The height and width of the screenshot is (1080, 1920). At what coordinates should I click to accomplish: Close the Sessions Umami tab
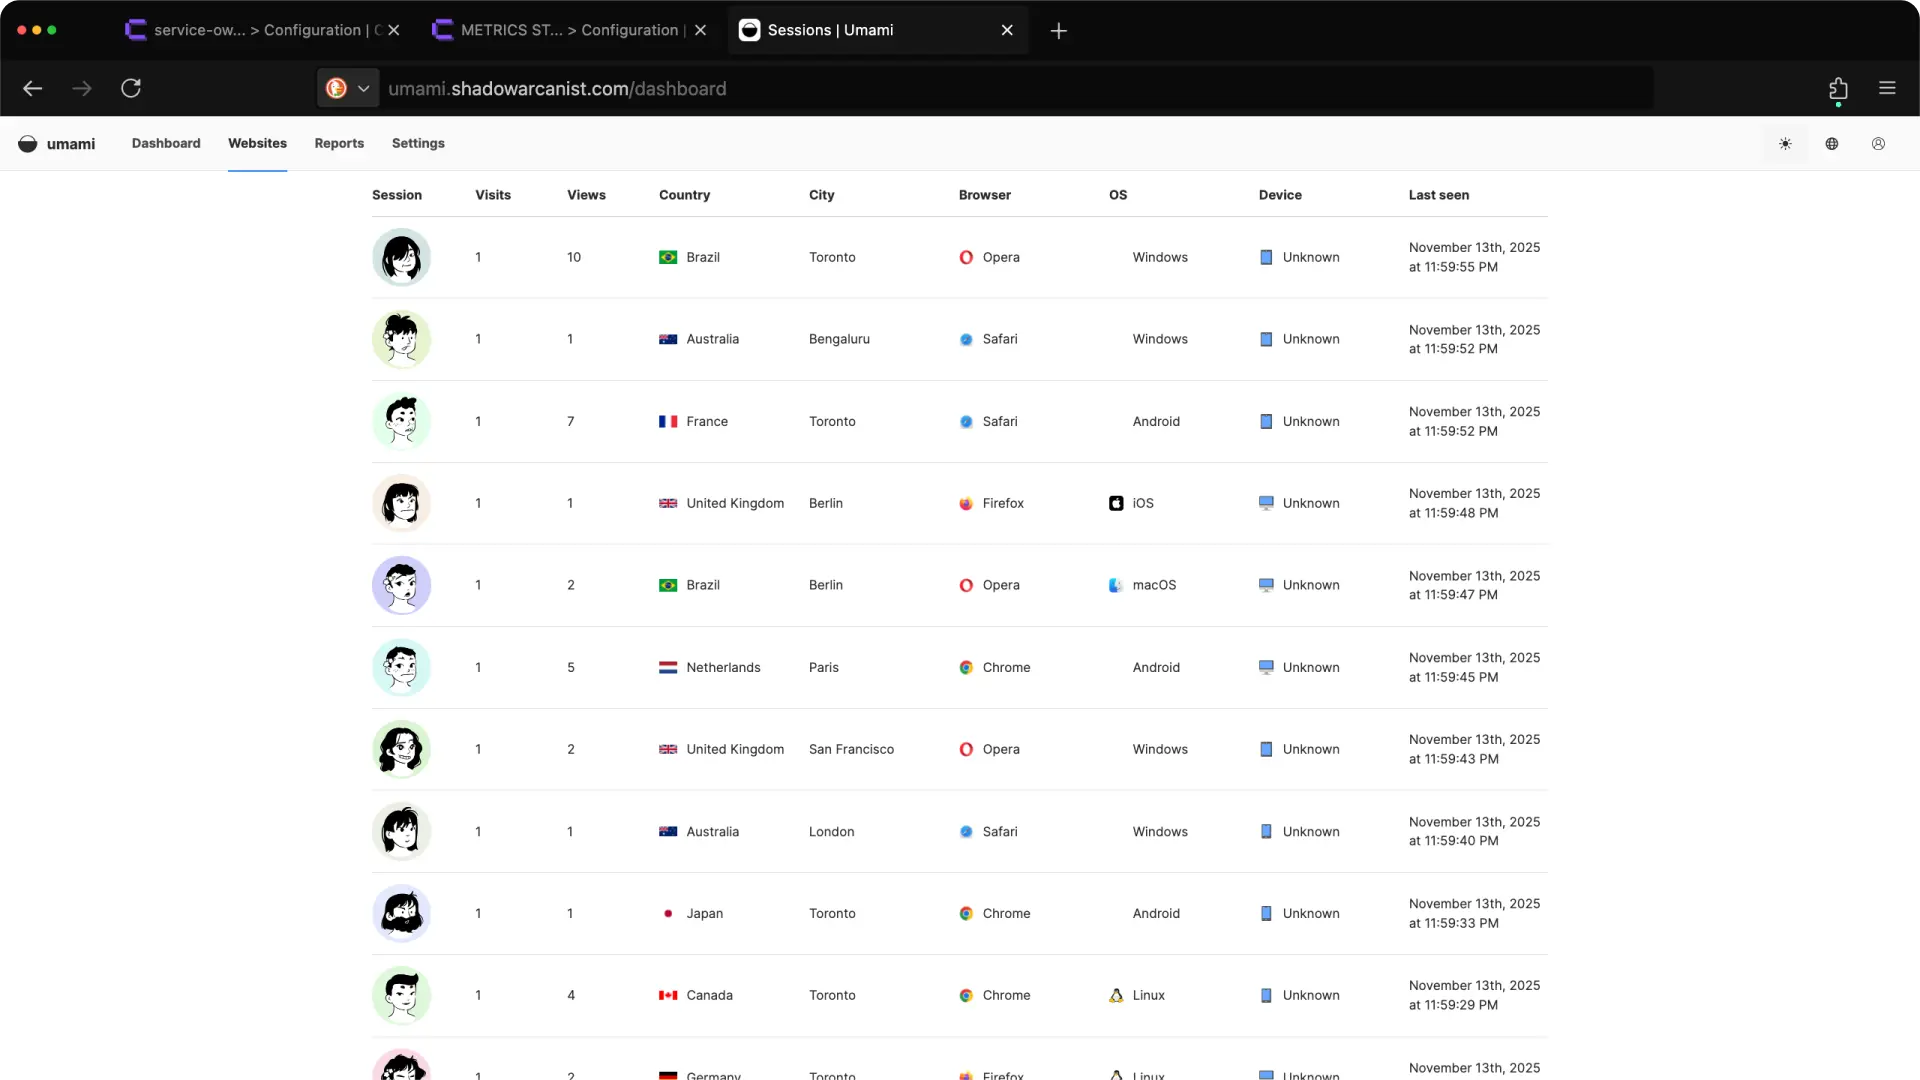(x=1007, y=31)
